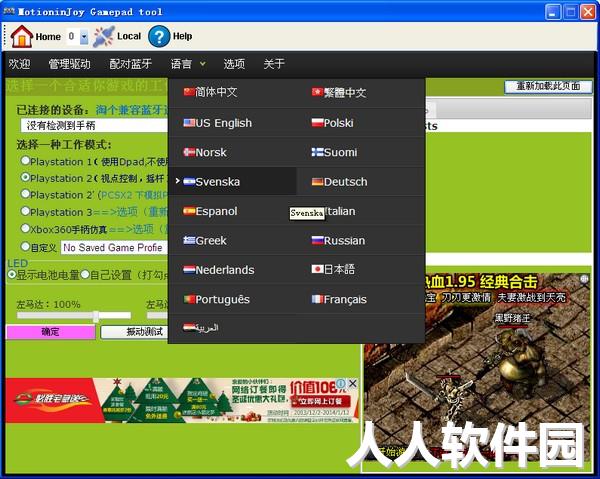Select the 自定义 custom mode radio

(25, 247)
